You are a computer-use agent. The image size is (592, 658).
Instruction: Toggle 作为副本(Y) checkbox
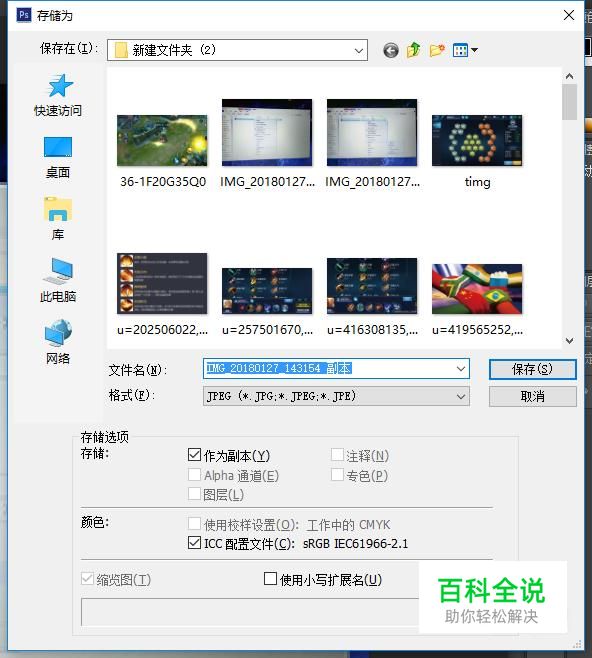[x=194, y=454]
